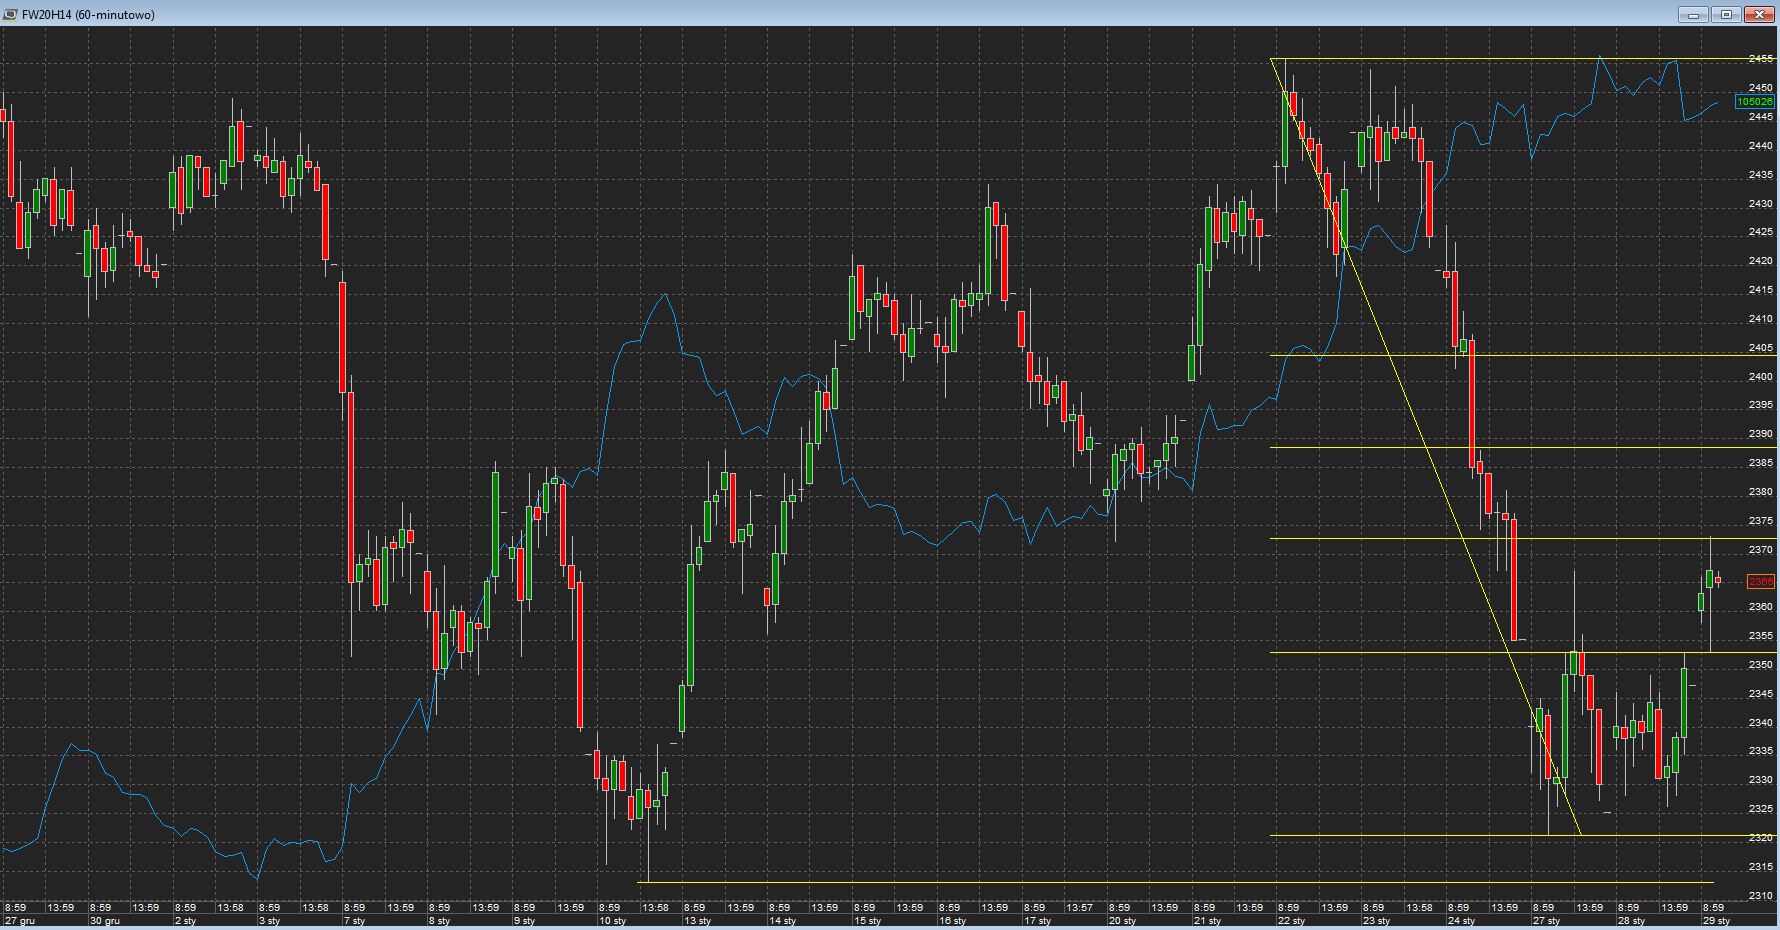Select the yellow diagonal trend line
Image resolution: width=1780 pixels, height=930 pixels.
click(x=1425, y=447)
